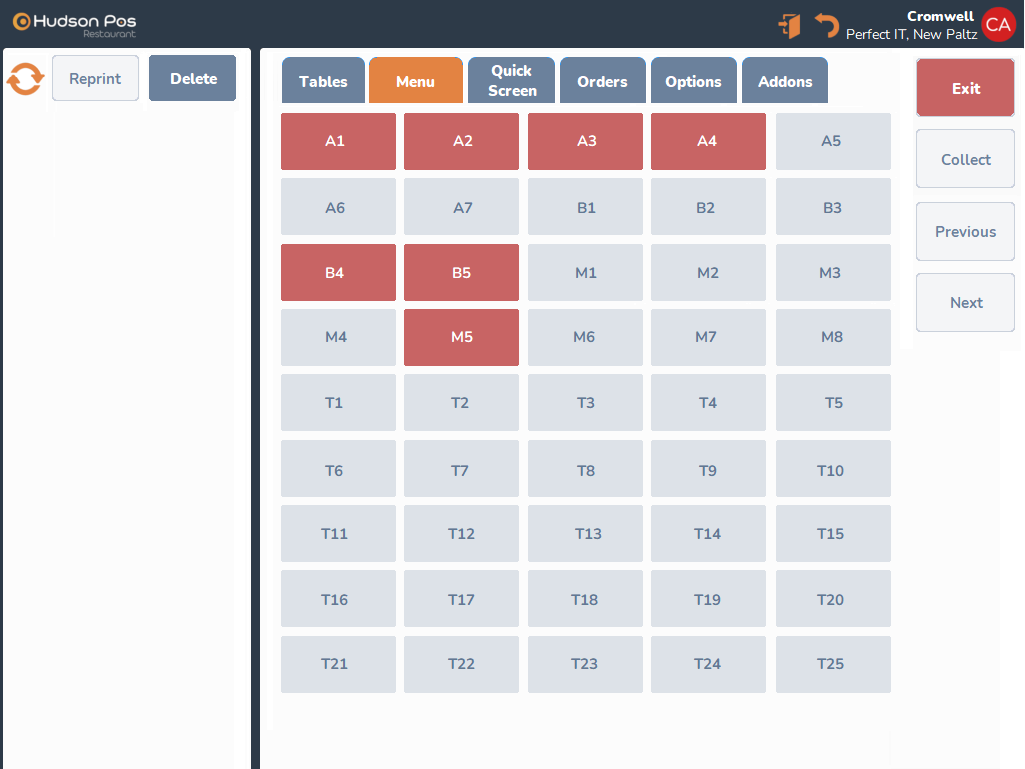The image size is (1025, 769).
Task: Switch to the Tables tab
Action: pyautogui.click(x=323, y=81)
